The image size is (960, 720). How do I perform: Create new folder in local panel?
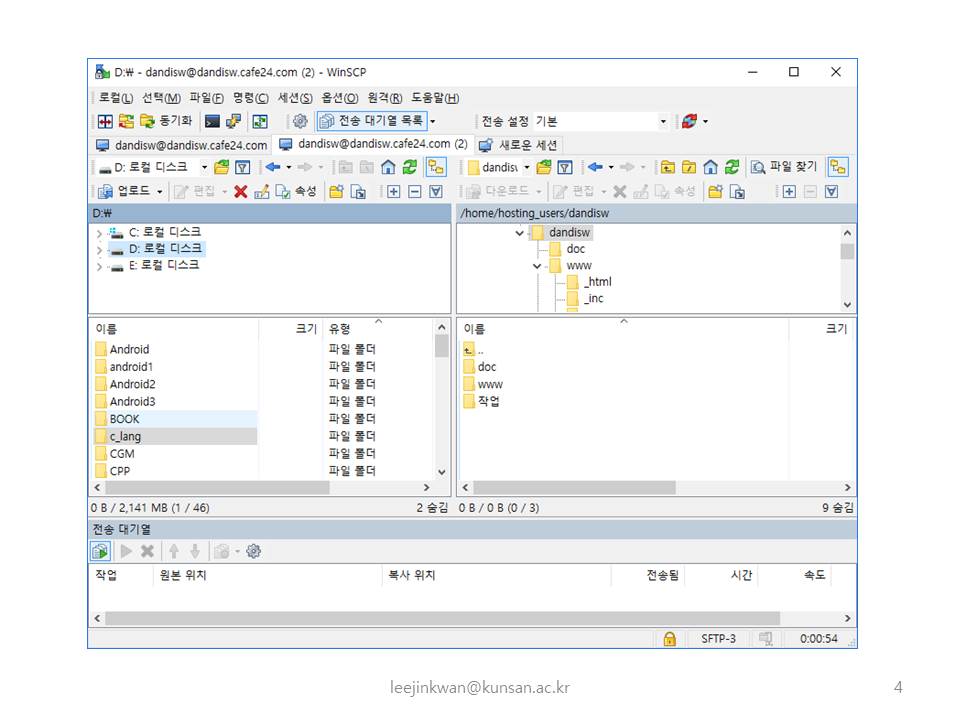click(x=336, y=191)
